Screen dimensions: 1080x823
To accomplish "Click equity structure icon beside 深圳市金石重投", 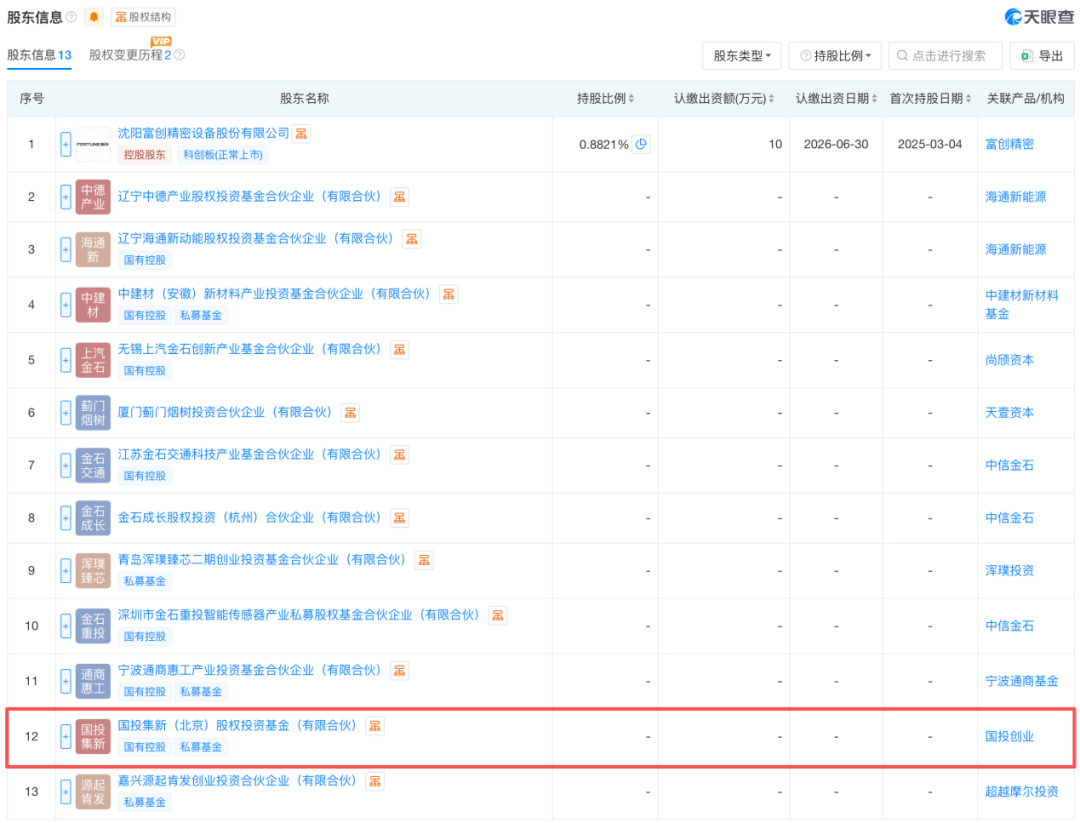I will click(498, 616).
